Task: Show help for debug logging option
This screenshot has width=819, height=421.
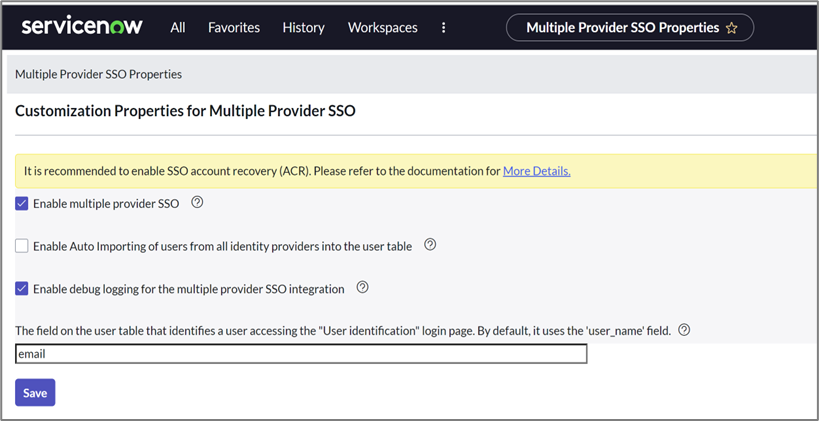Action: pos(363,288)
